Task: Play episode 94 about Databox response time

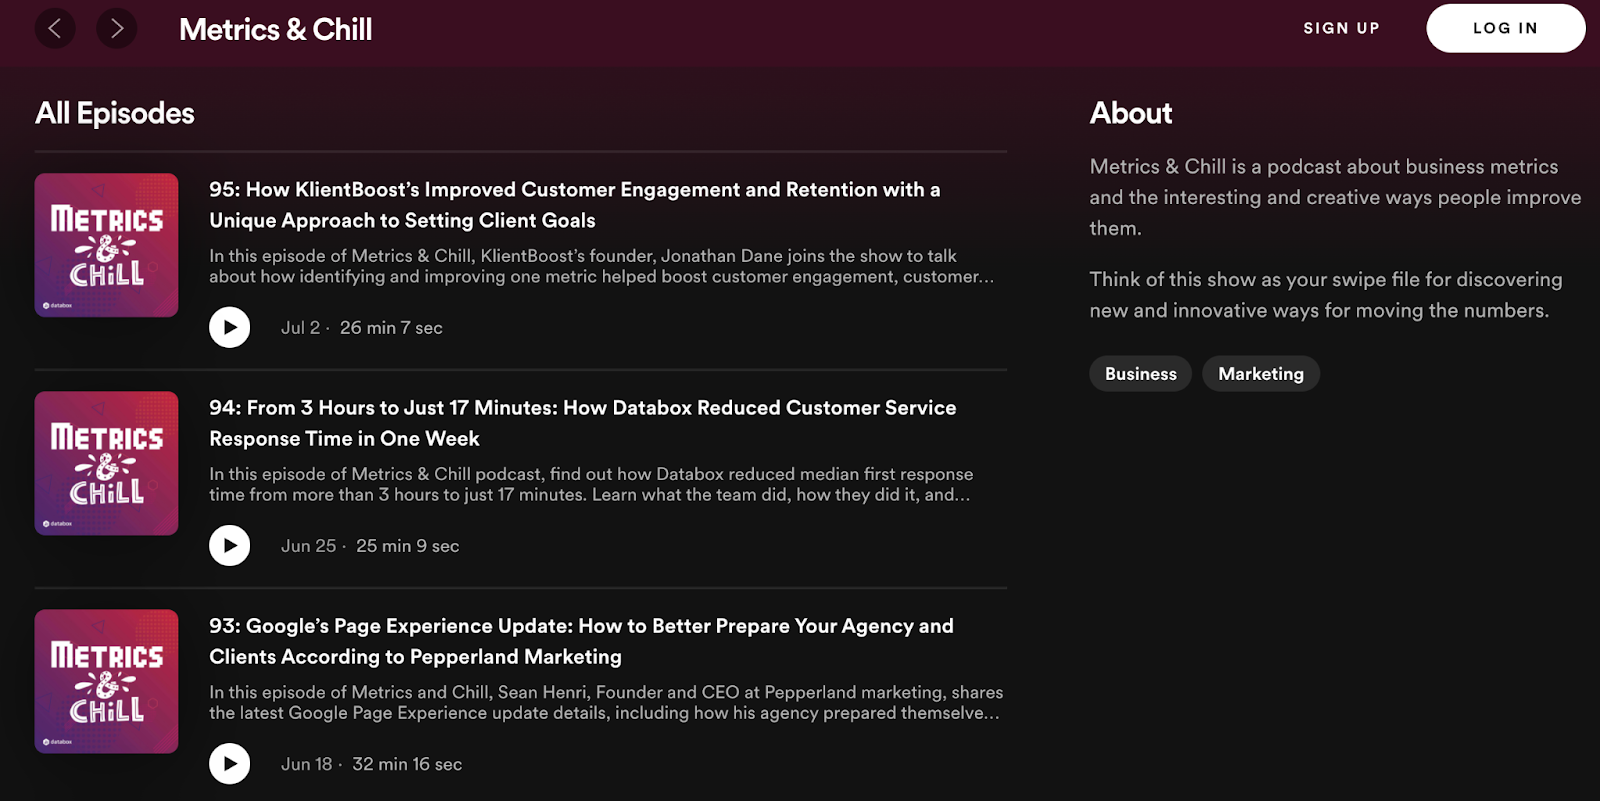Action: [x=229, y=545]
